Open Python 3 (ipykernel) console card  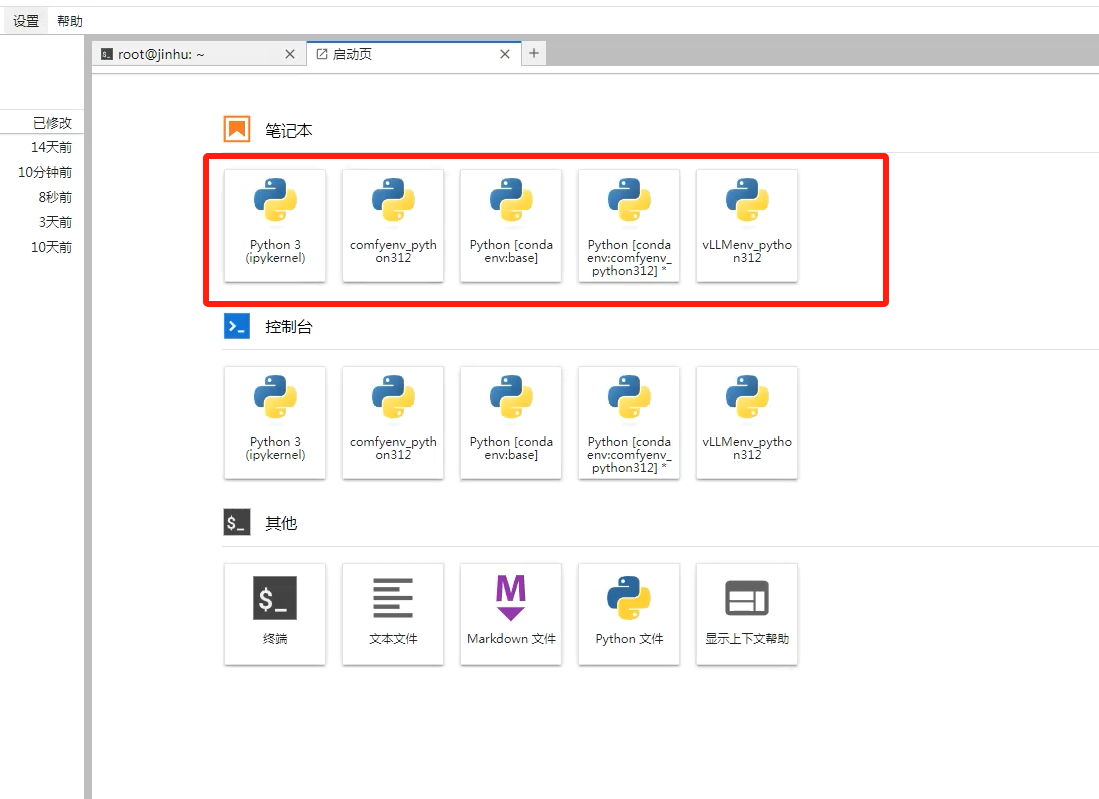[275, 423]
